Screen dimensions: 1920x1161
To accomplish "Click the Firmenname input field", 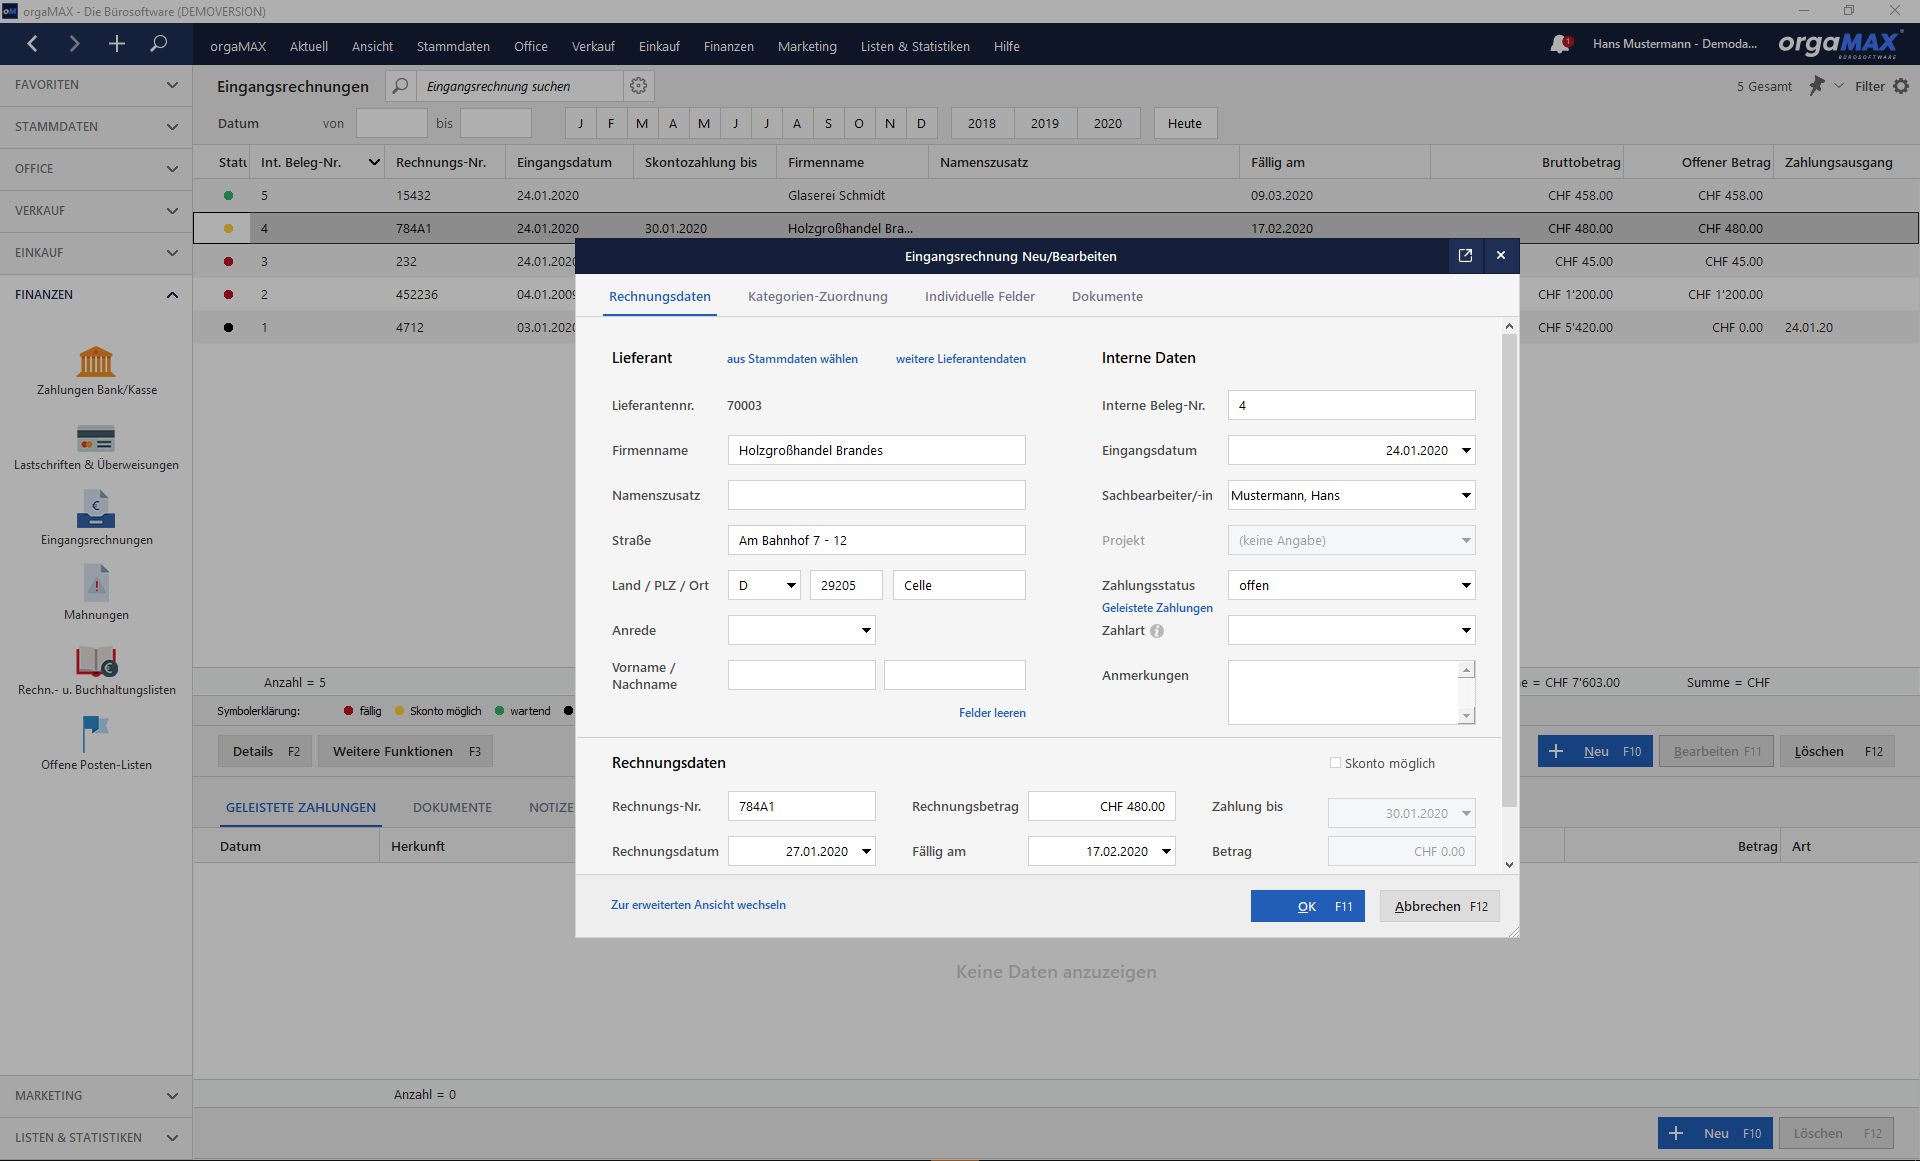I will pyautogui.click(x=876, y=451).
